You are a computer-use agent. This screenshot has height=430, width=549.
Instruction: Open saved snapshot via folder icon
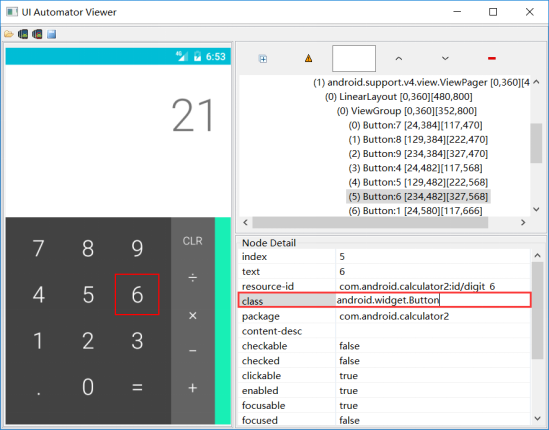pos(9,34)
